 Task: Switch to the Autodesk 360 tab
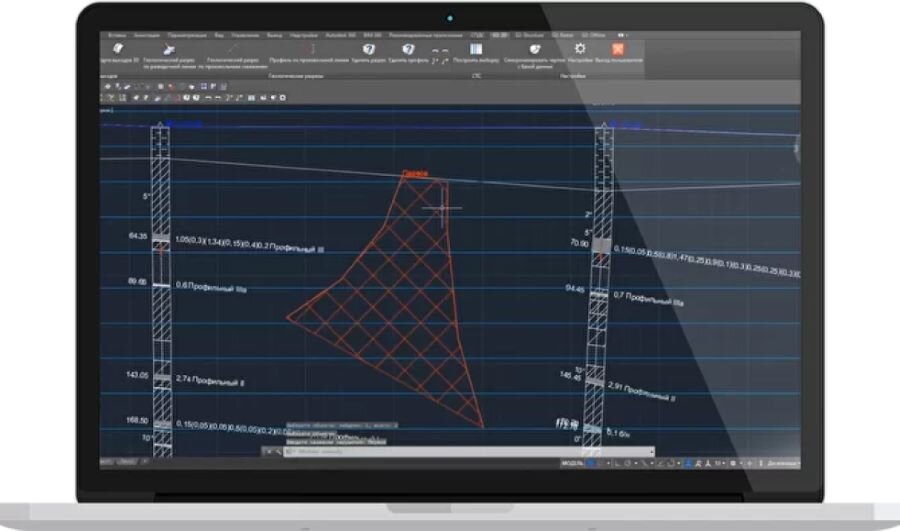click(x=341, y=35)
